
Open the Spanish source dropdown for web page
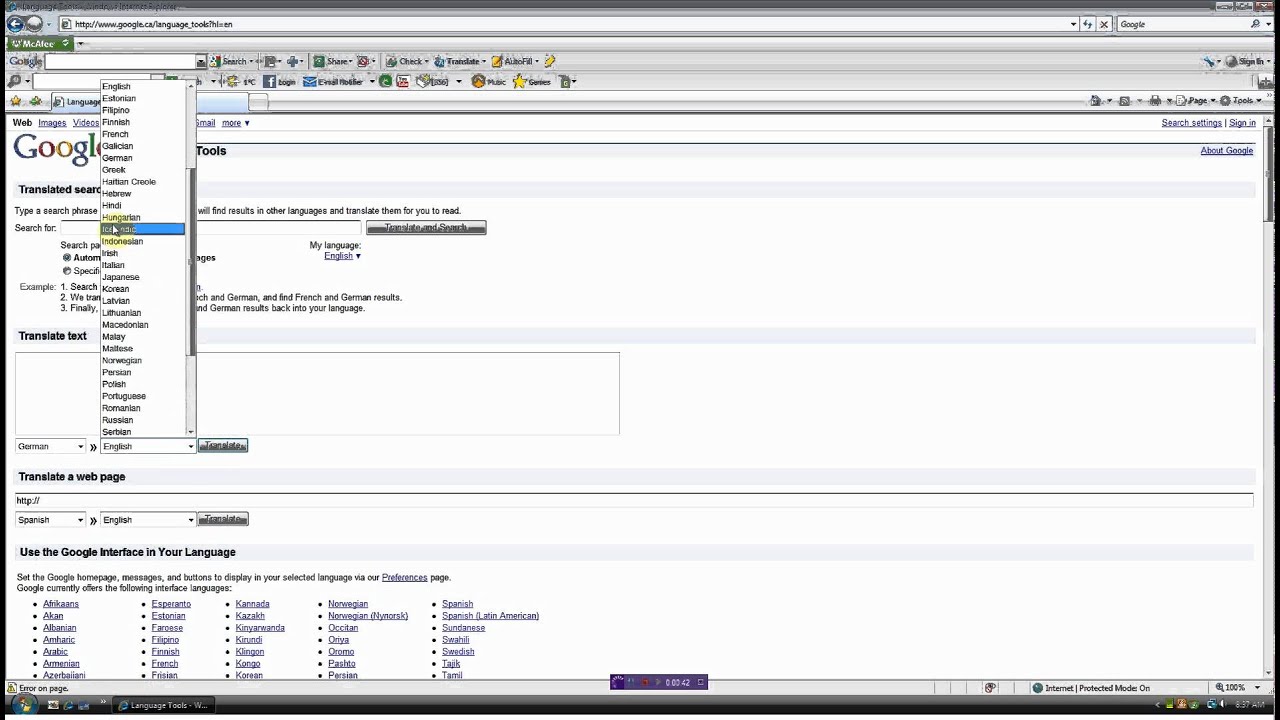coord(51,520)
